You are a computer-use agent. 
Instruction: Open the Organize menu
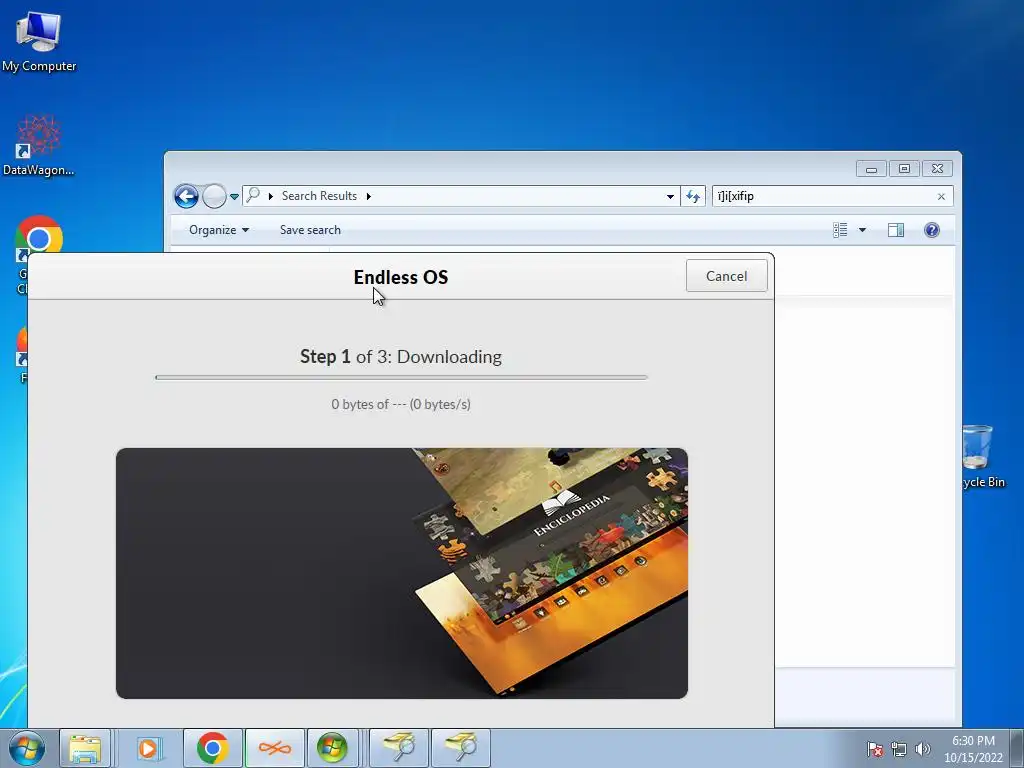pyautogui.click(x=219, y=230)
